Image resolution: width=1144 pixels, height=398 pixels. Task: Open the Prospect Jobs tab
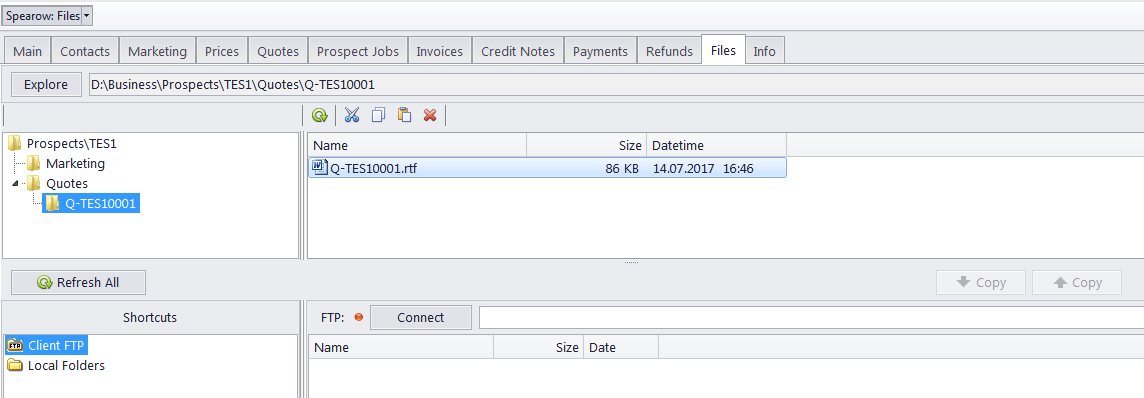(358, 51)
